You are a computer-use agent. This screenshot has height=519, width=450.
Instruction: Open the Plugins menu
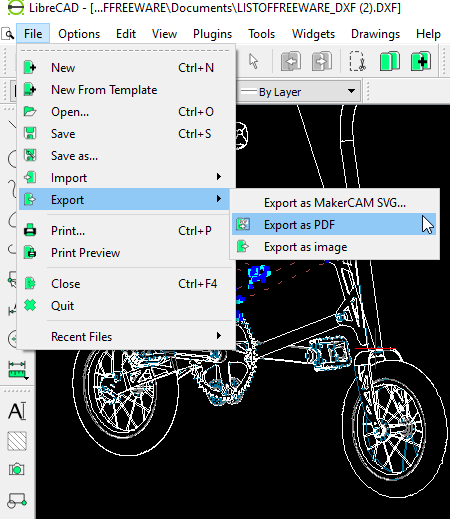212,34
